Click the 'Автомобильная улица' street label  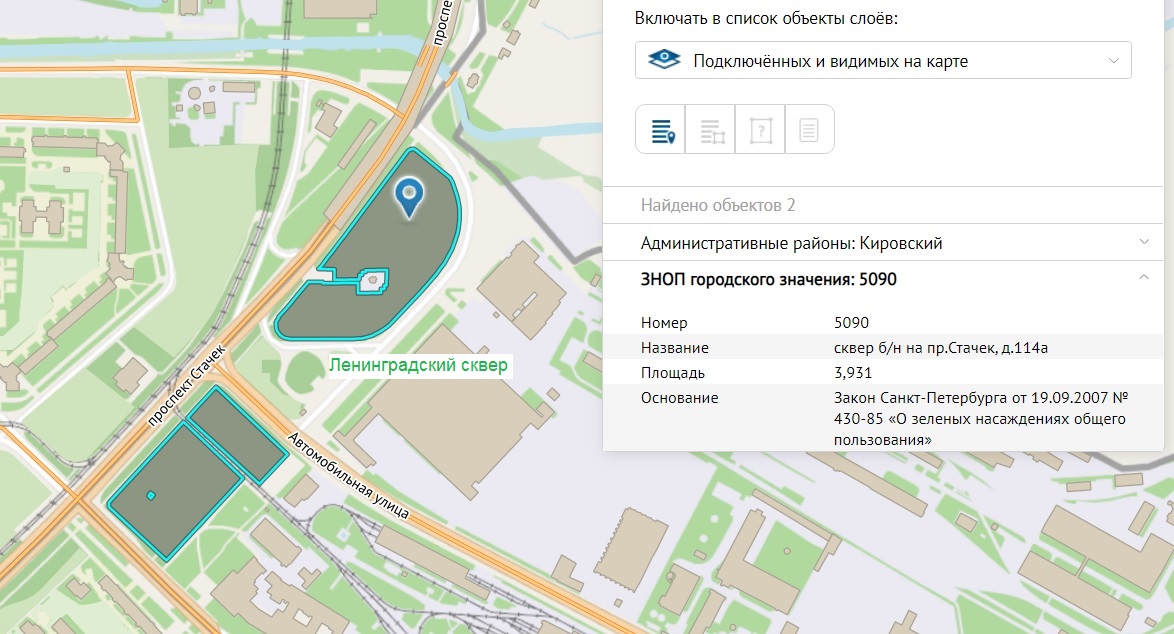click(x=348, y=476)
